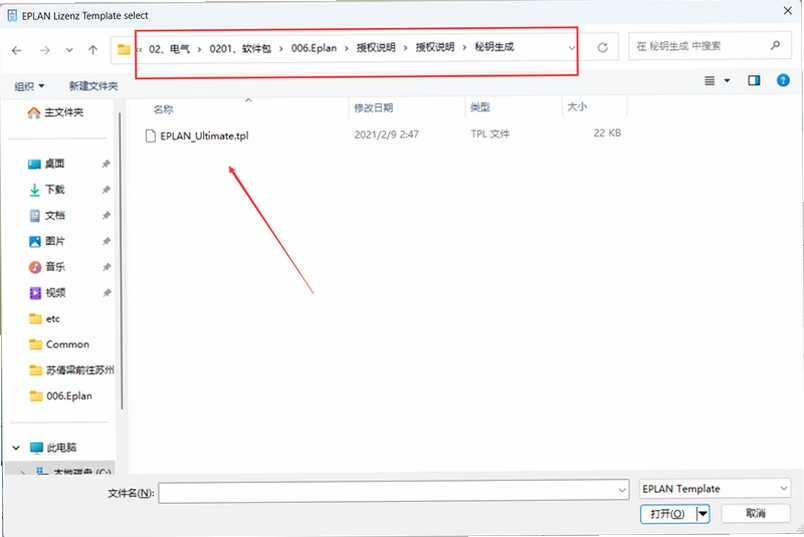The image size is (804, 537).
Task: Click the date 2021/2/9 2:47
Action: [x=386, y=134]
